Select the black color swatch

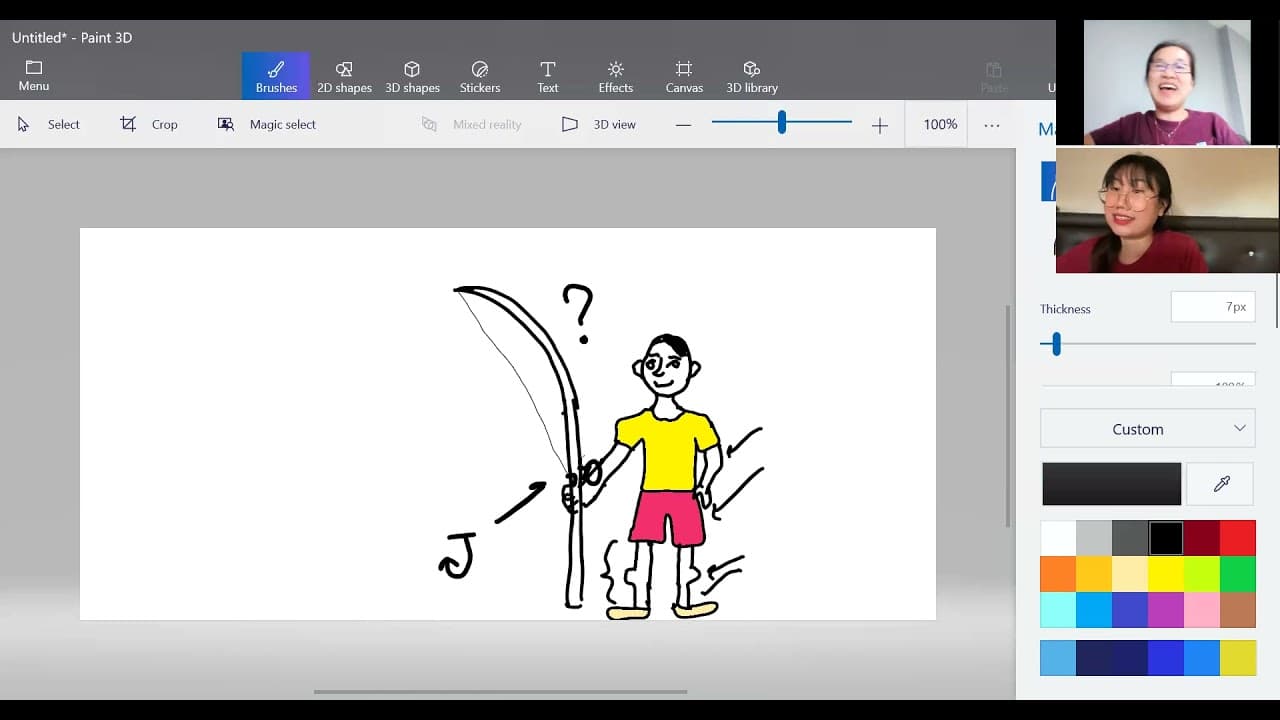tap(1166, 538)
